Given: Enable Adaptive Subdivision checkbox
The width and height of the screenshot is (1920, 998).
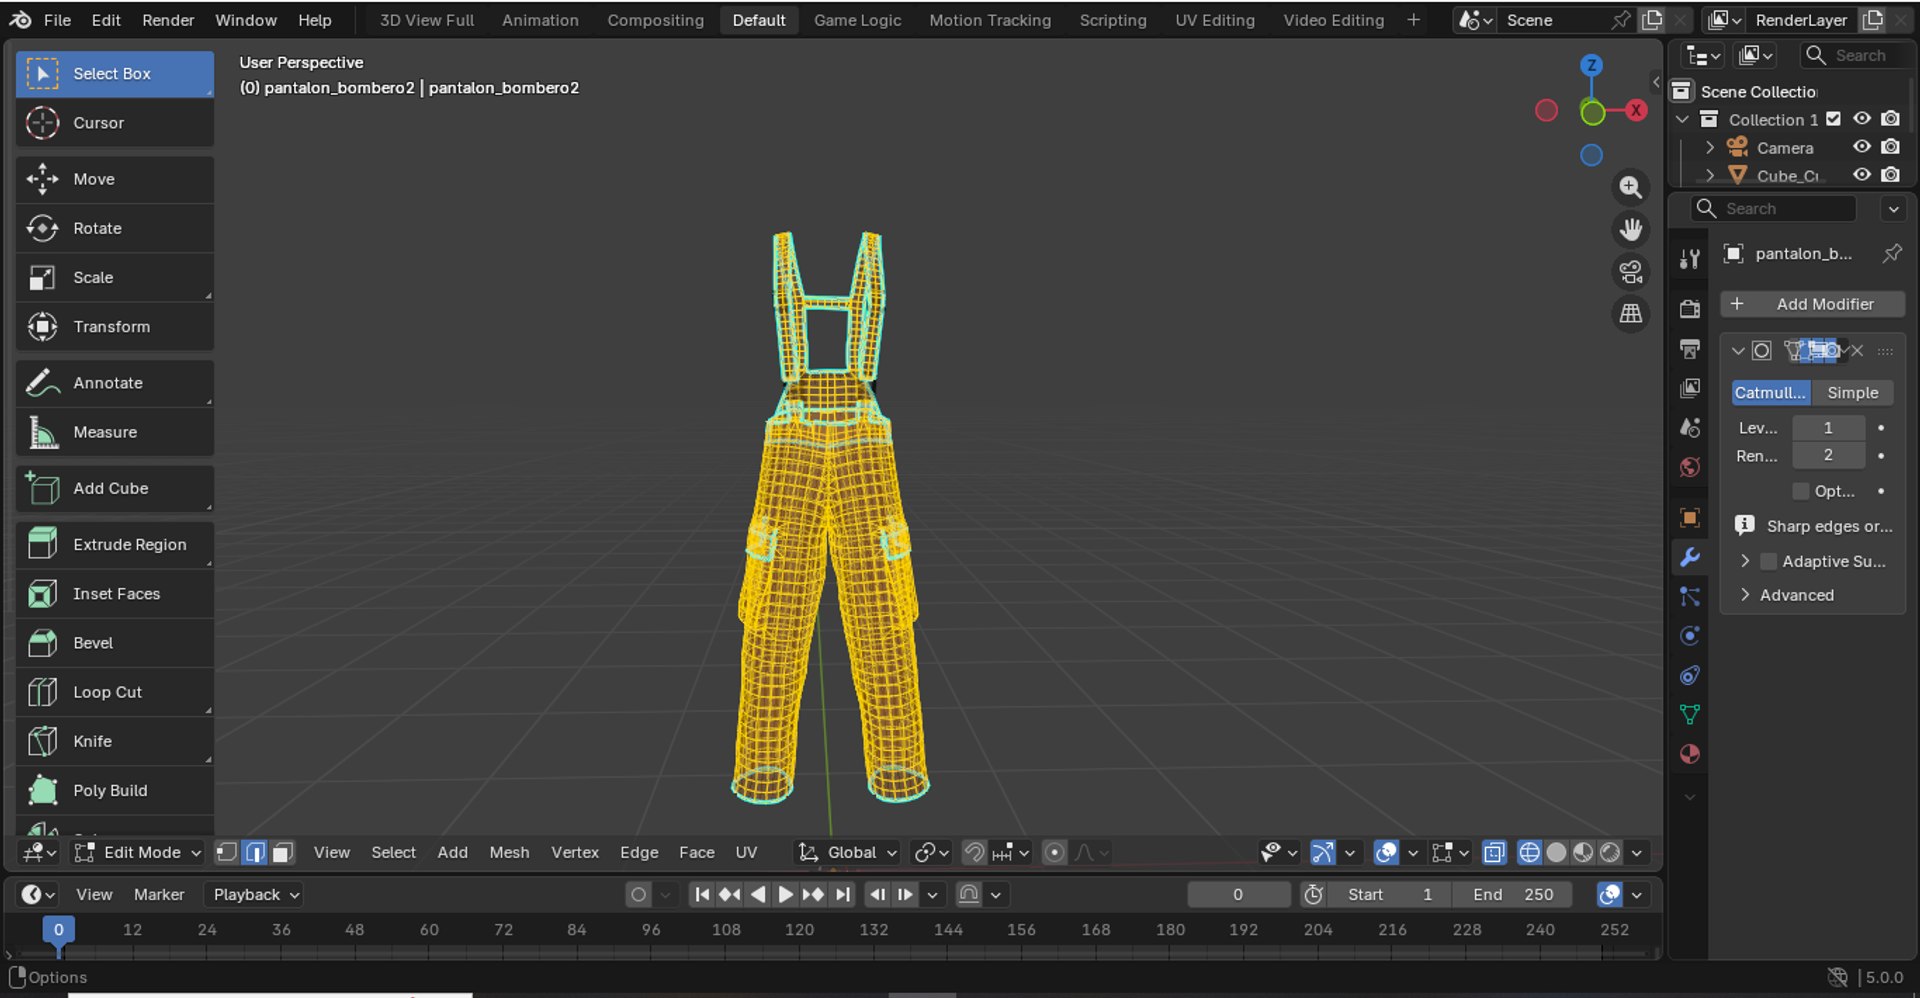Looking at the screenshot, I should pyautogui.click(x=1768, y=561).
